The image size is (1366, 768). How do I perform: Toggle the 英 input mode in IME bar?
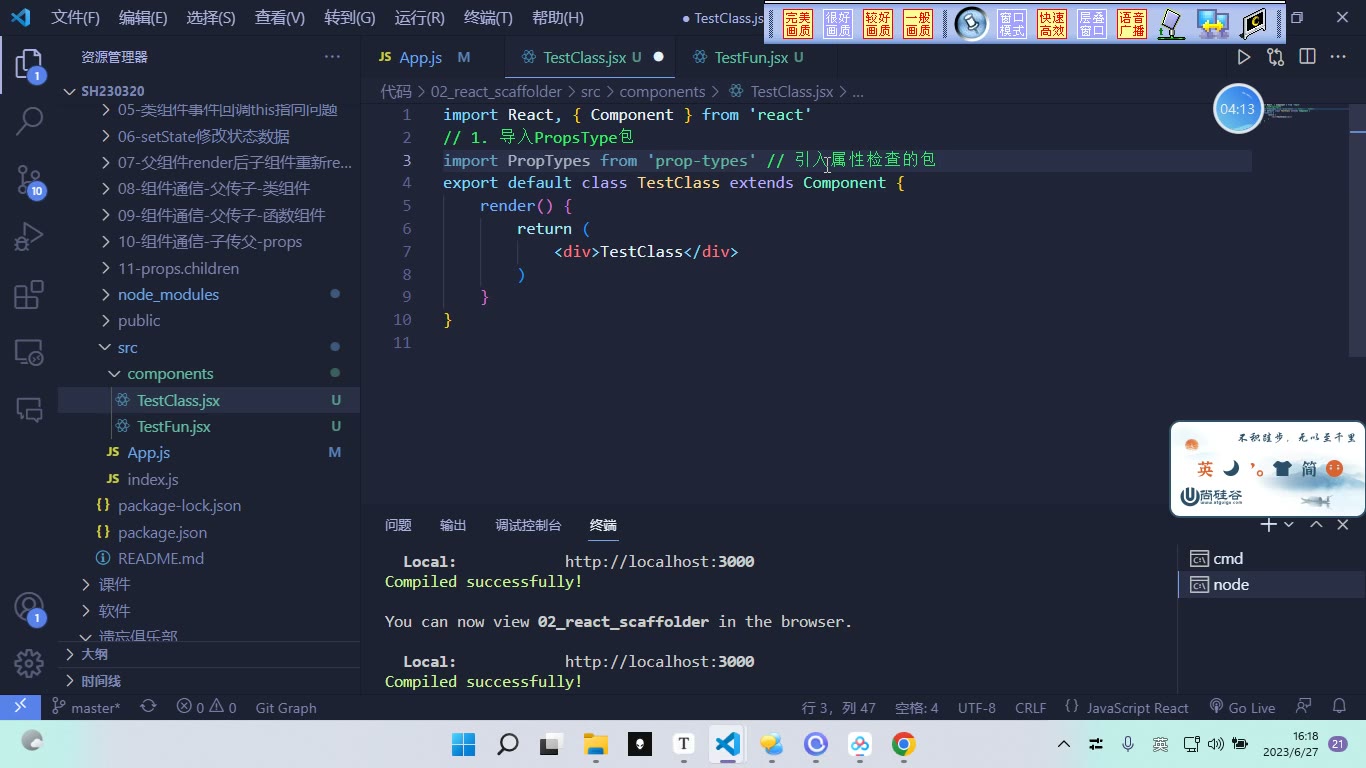pos(1205,469)
